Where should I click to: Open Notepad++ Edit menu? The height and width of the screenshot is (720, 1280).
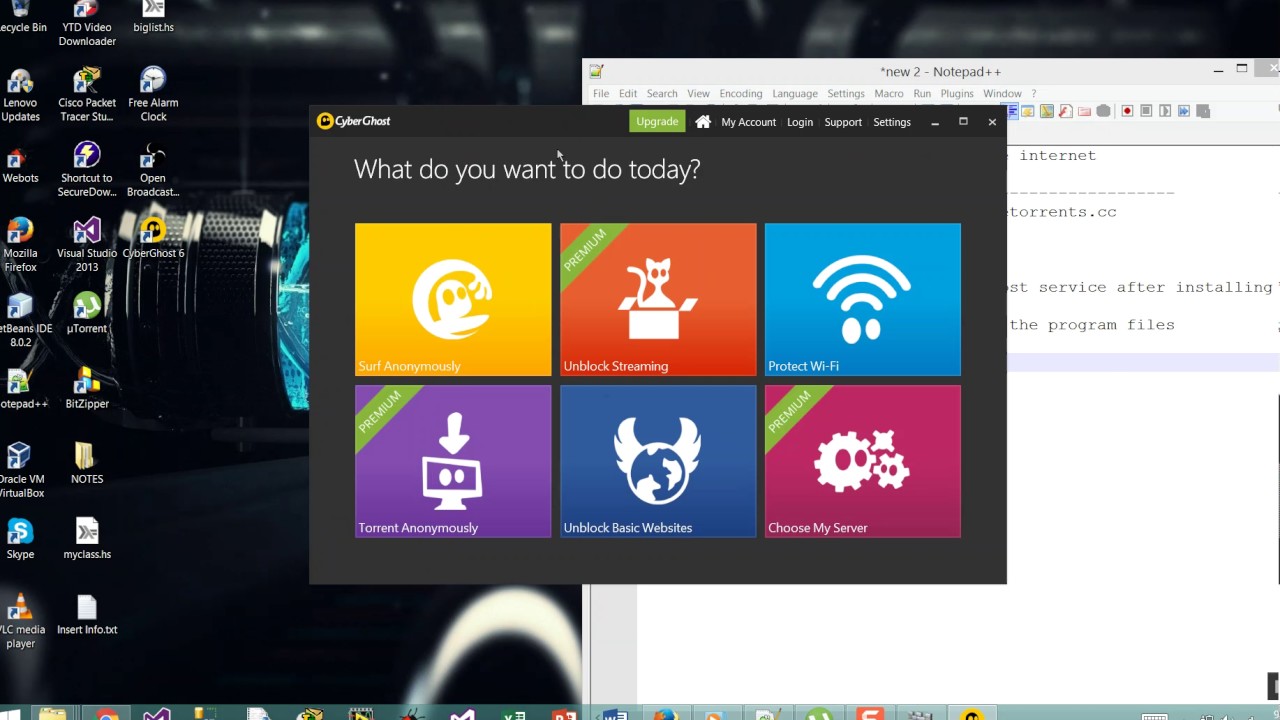pyautogui.click(x=628, y=93)
